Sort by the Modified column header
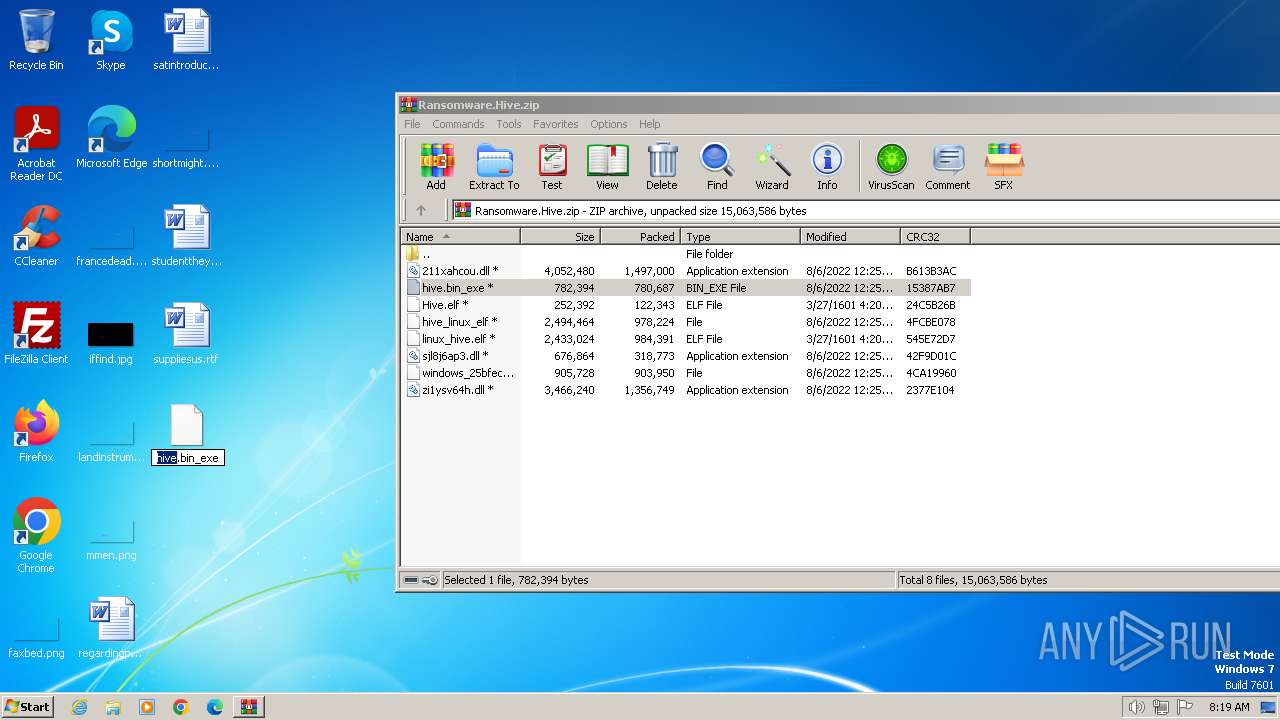Viewport: 1280px width, 720px height. tap(850, 237)
